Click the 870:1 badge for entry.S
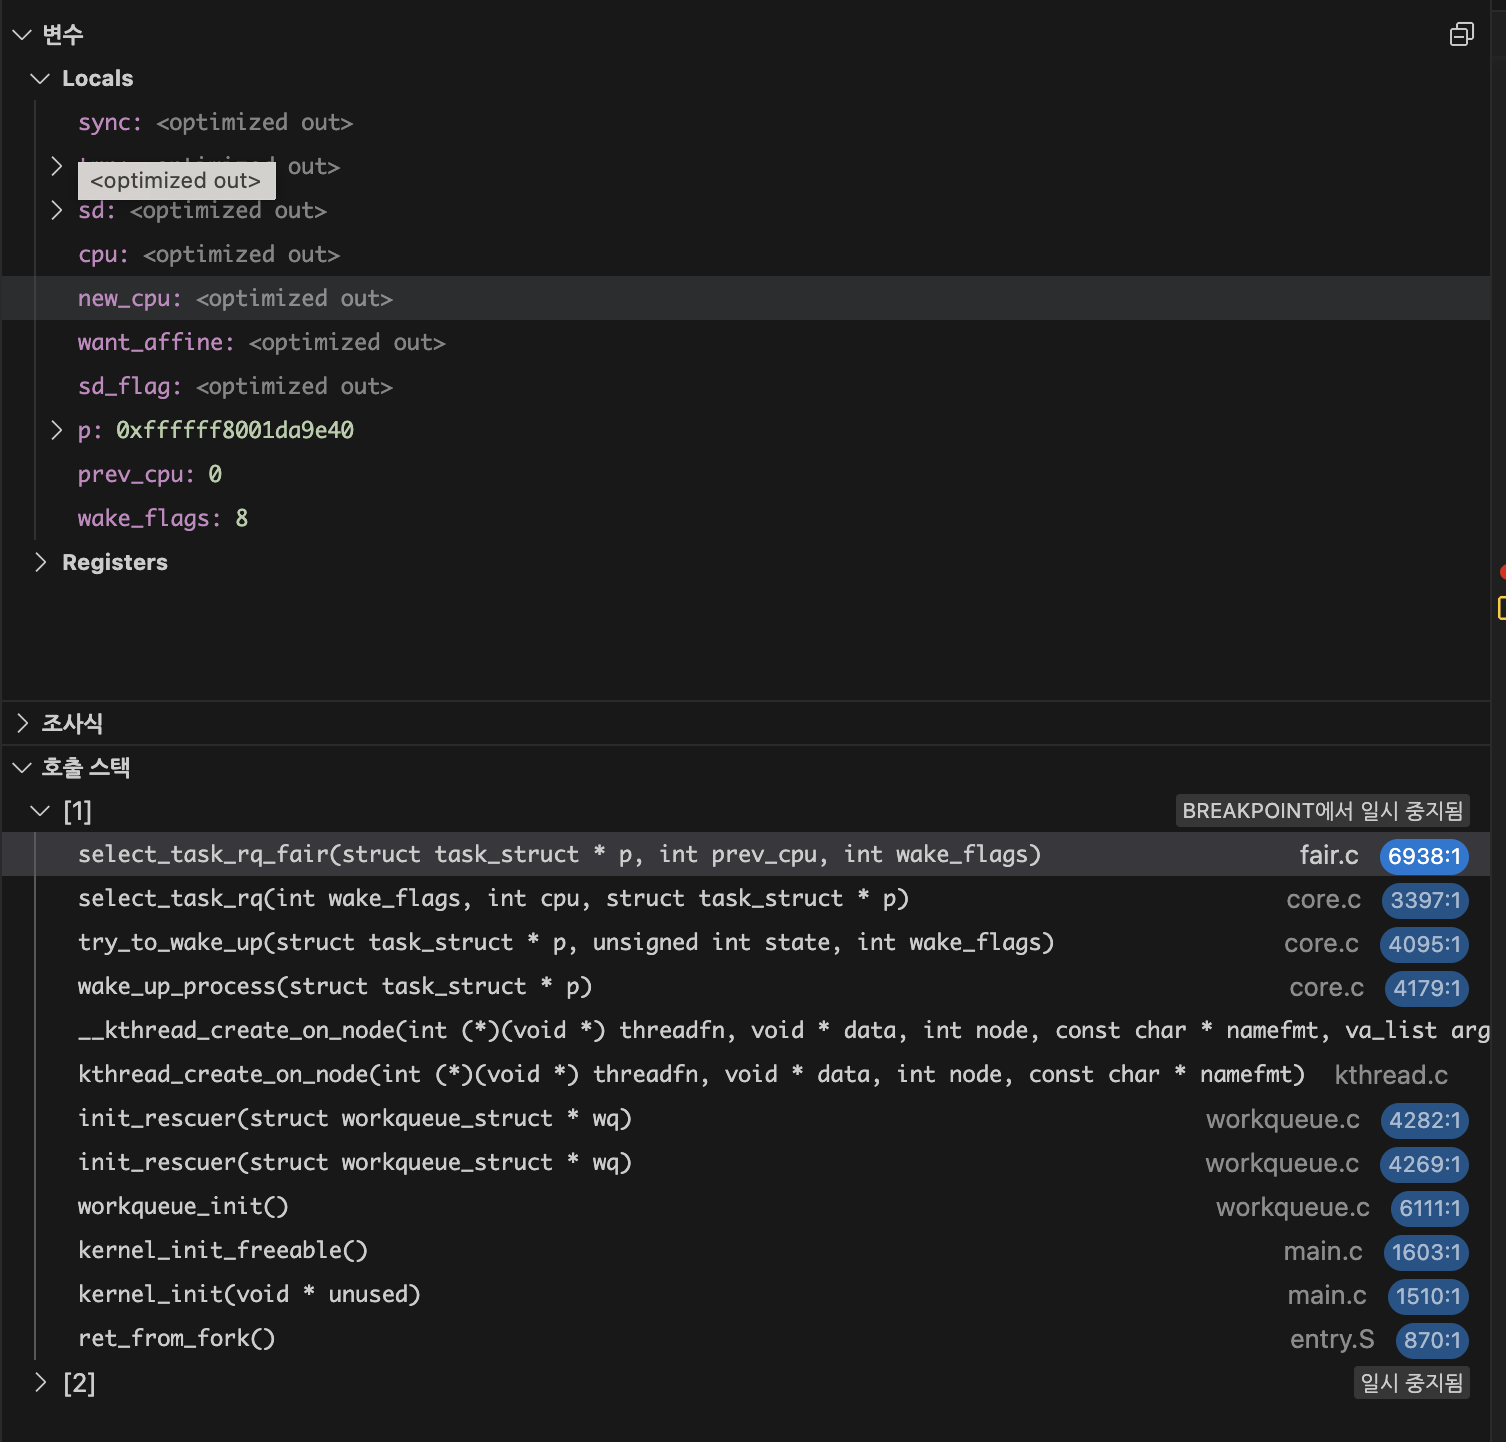Screen dimensions: 1506x1442 click(x=1432, y=1340)
